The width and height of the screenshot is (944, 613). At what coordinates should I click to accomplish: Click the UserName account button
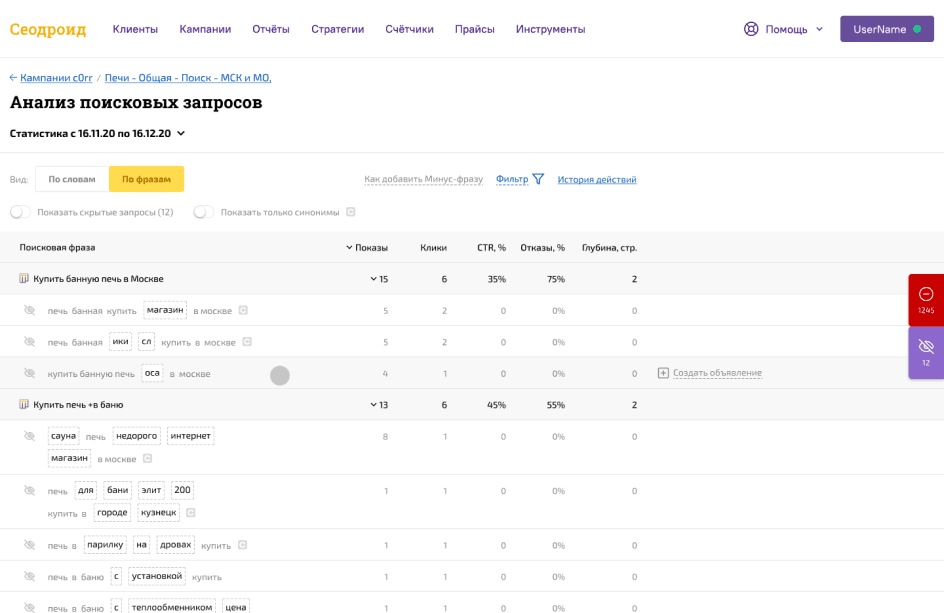point(886,29)
